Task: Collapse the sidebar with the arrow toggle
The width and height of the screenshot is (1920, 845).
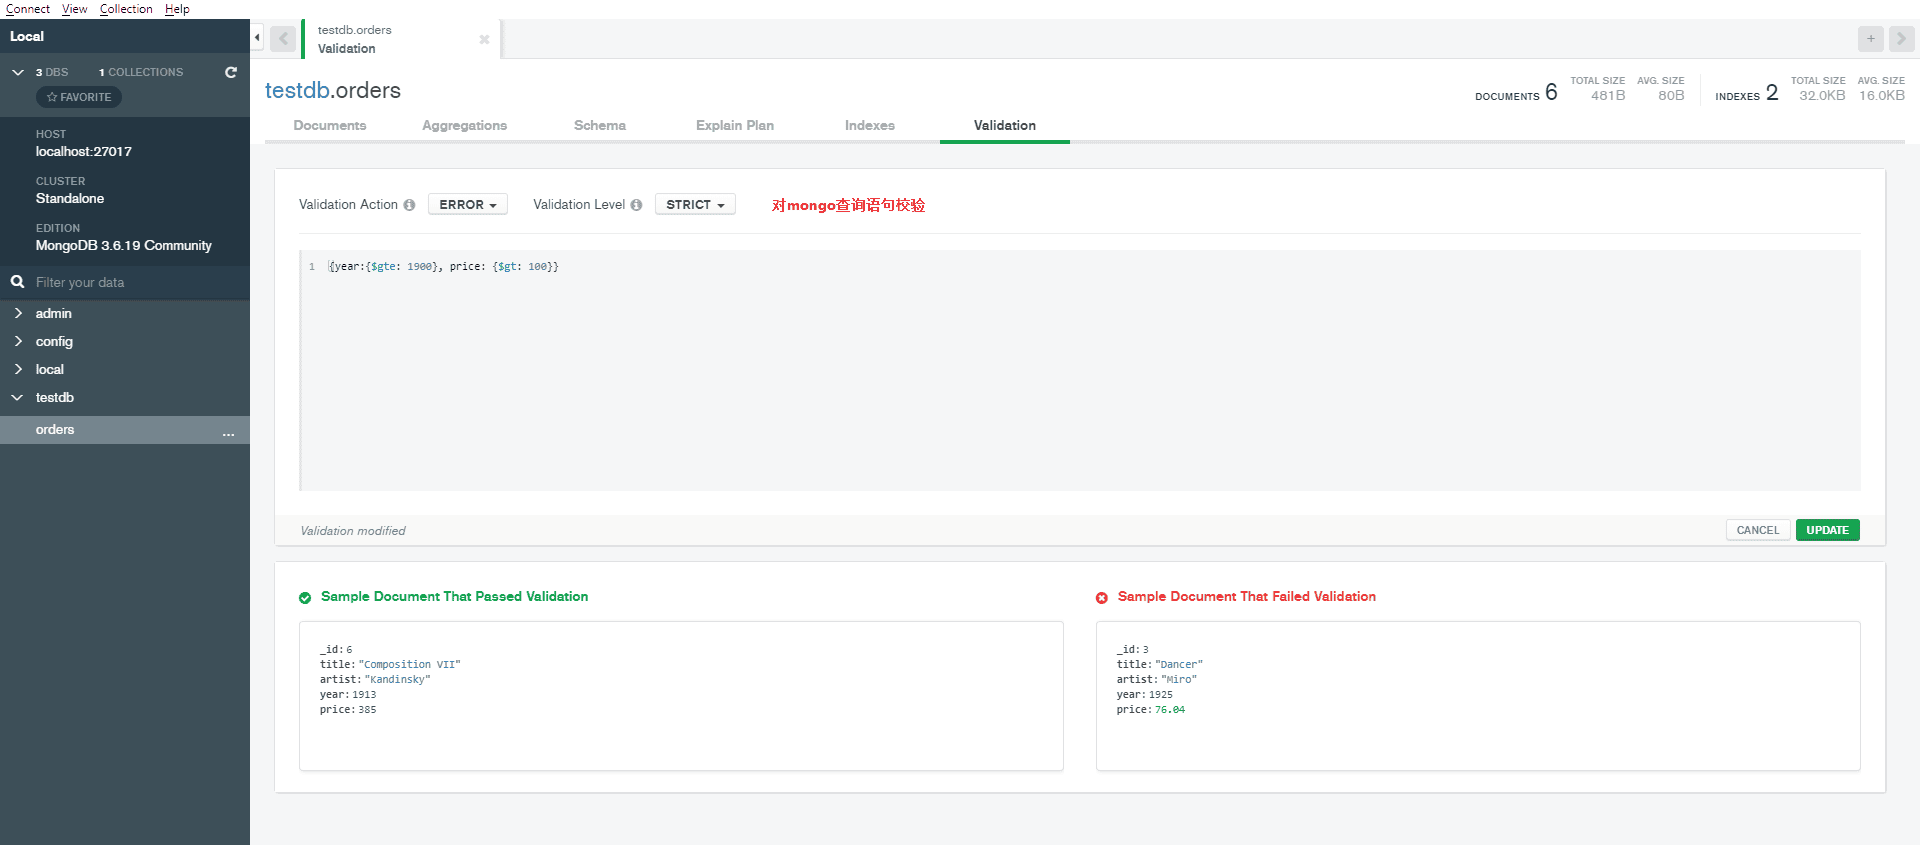Action: (x=257, y=38)
